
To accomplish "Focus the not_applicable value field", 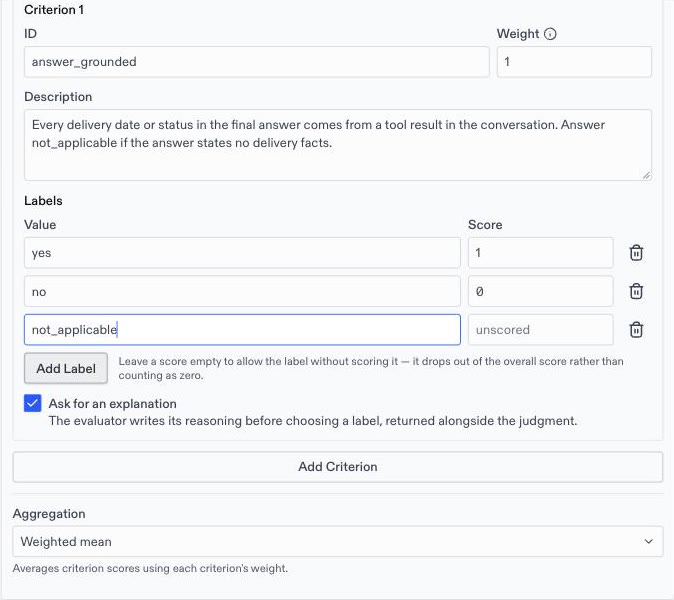I will pos(242,330).
